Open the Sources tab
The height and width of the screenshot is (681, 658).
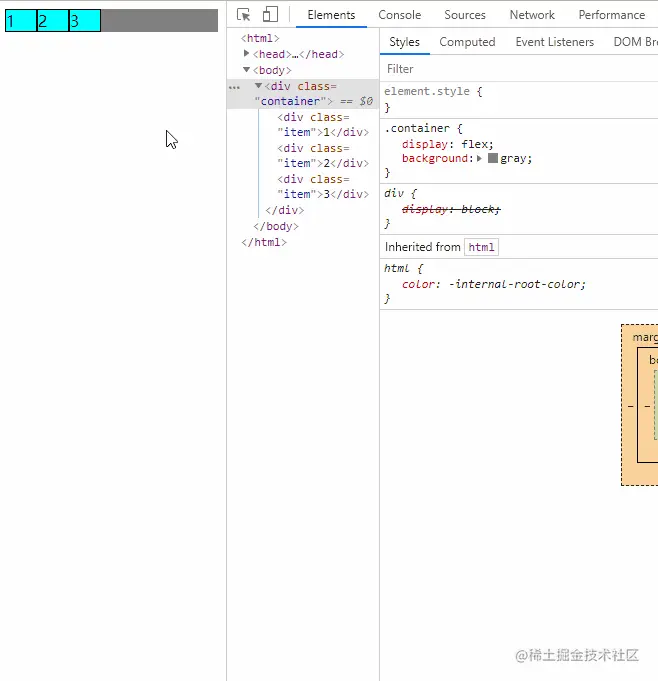(x=465, y=15)
